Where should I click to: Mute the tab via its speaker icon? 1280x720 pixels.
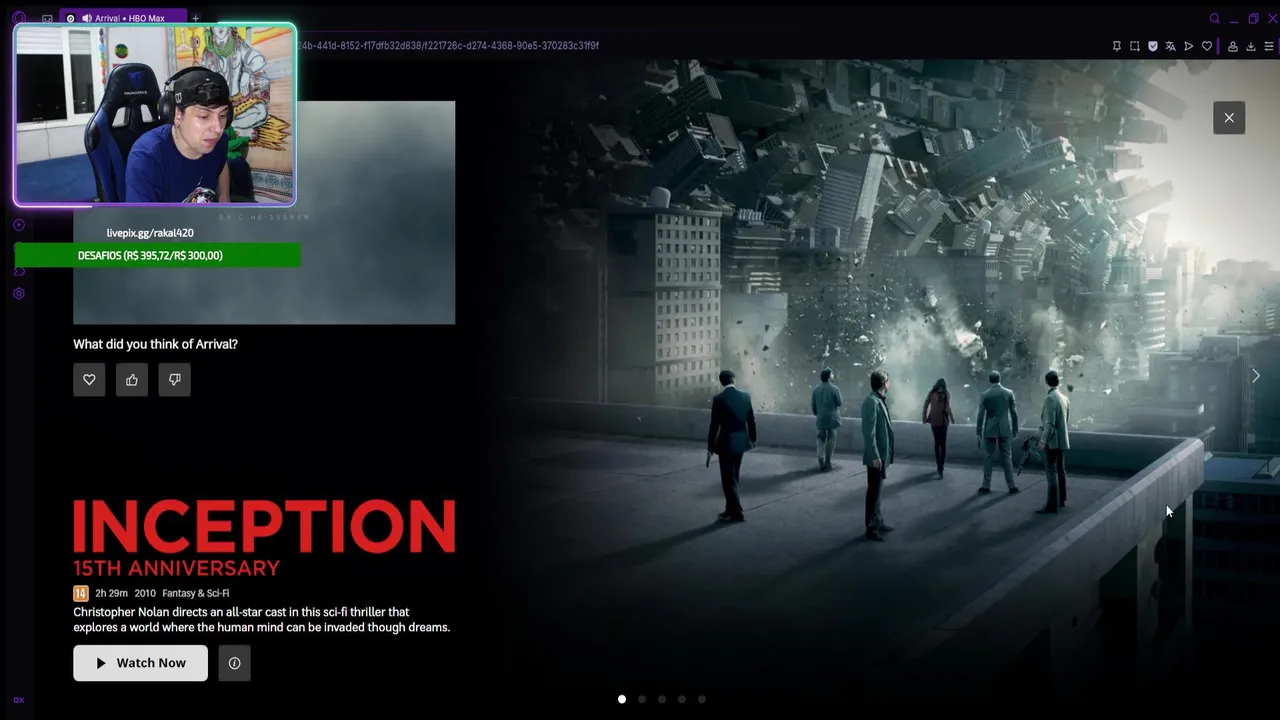(x=86, y=18)
